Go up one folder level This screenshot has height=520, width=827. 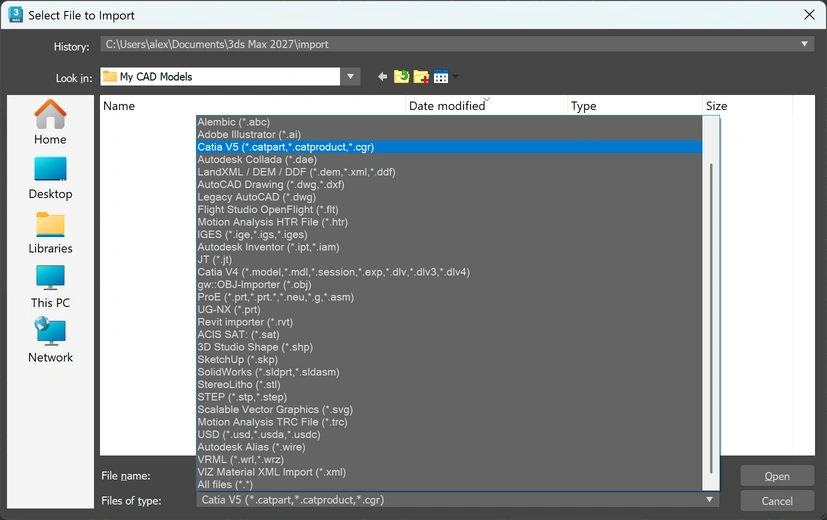click(x=401, y=77)
